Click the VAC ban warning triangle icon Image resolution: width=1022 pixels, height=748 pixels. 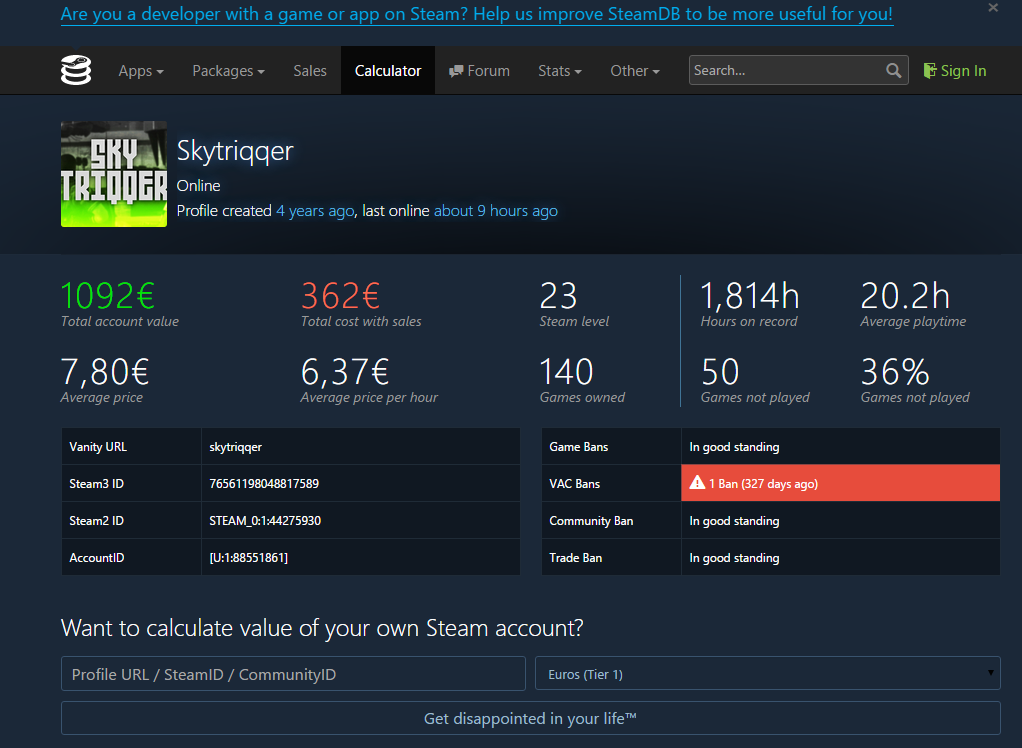(697, 483)
